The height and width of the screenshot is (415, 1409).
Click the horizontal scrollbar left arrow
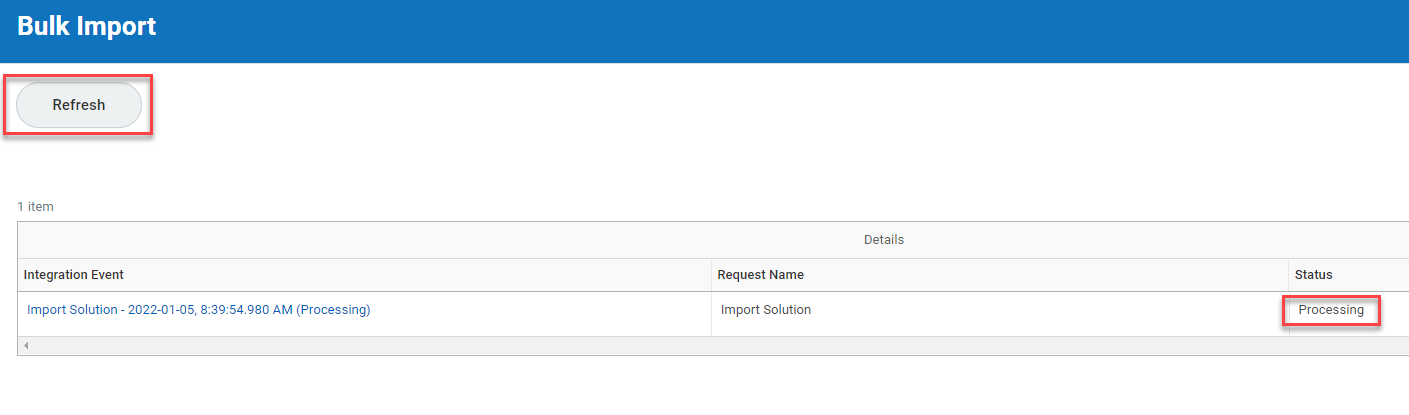25,346
